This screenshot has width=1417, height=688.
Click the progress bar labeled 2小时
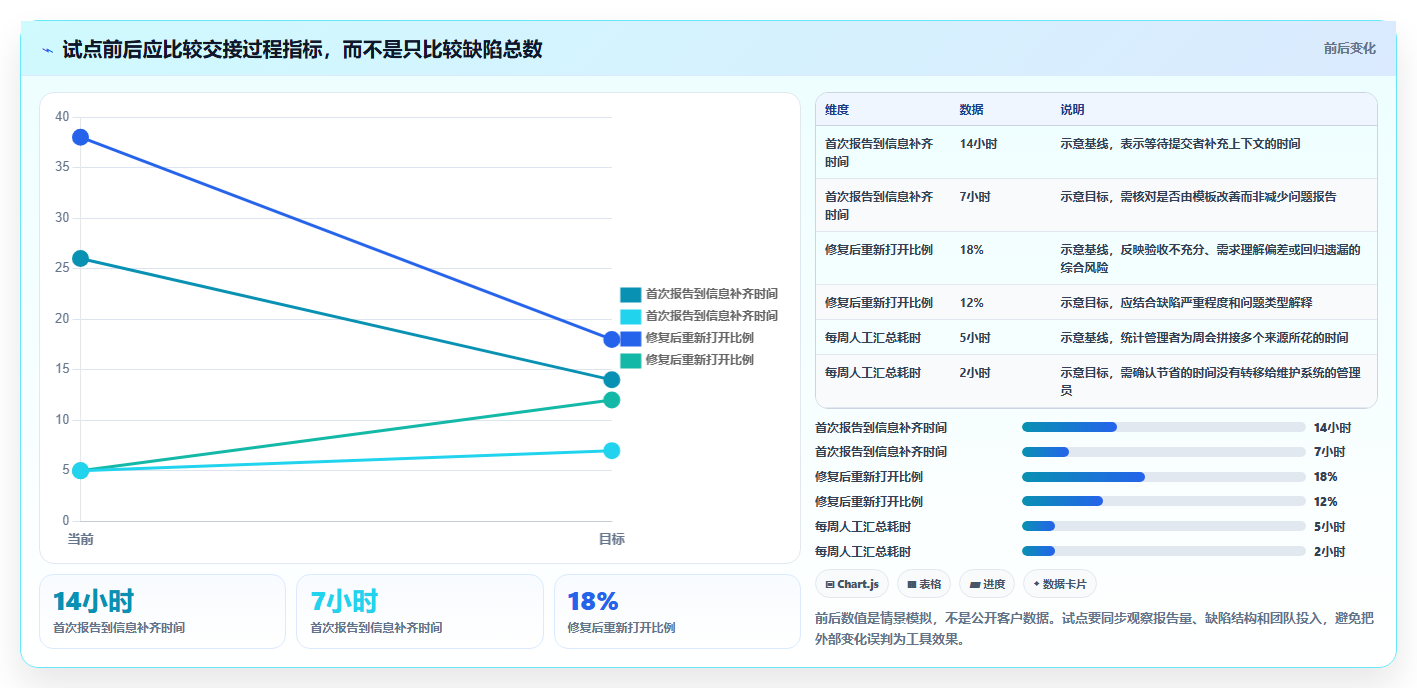[x=1164, y=551]
